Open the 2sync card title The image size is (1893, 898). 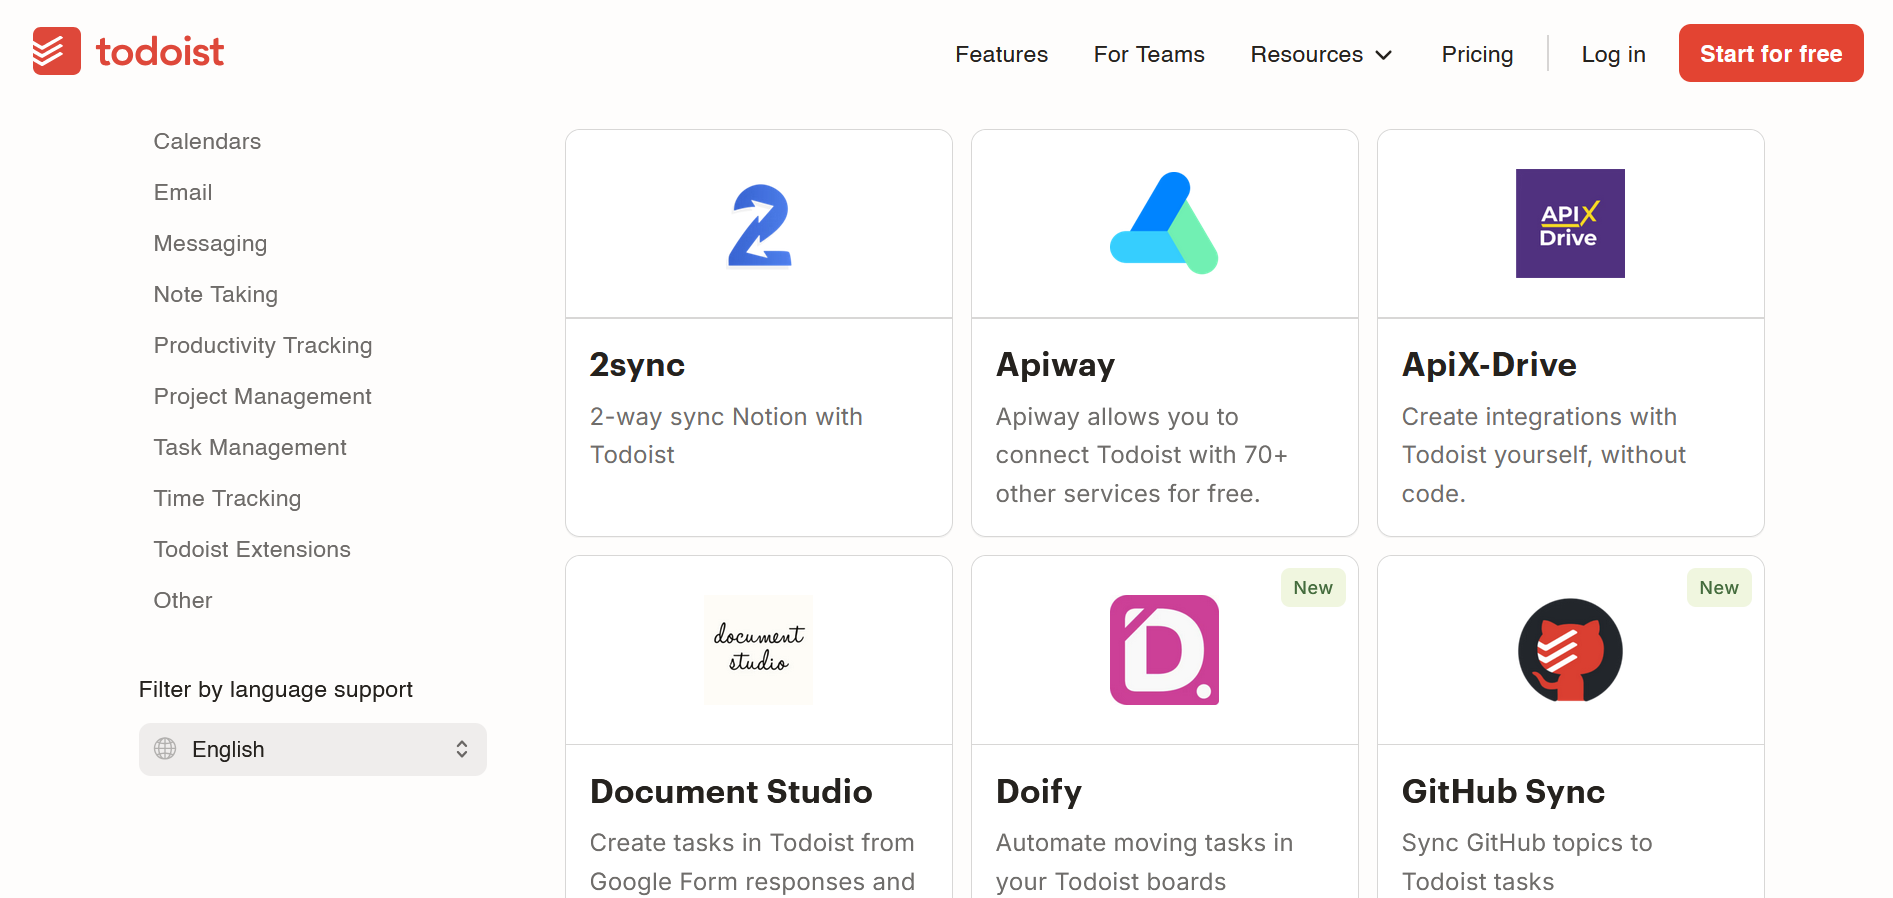pyautogui.click(x=637, y=365)
